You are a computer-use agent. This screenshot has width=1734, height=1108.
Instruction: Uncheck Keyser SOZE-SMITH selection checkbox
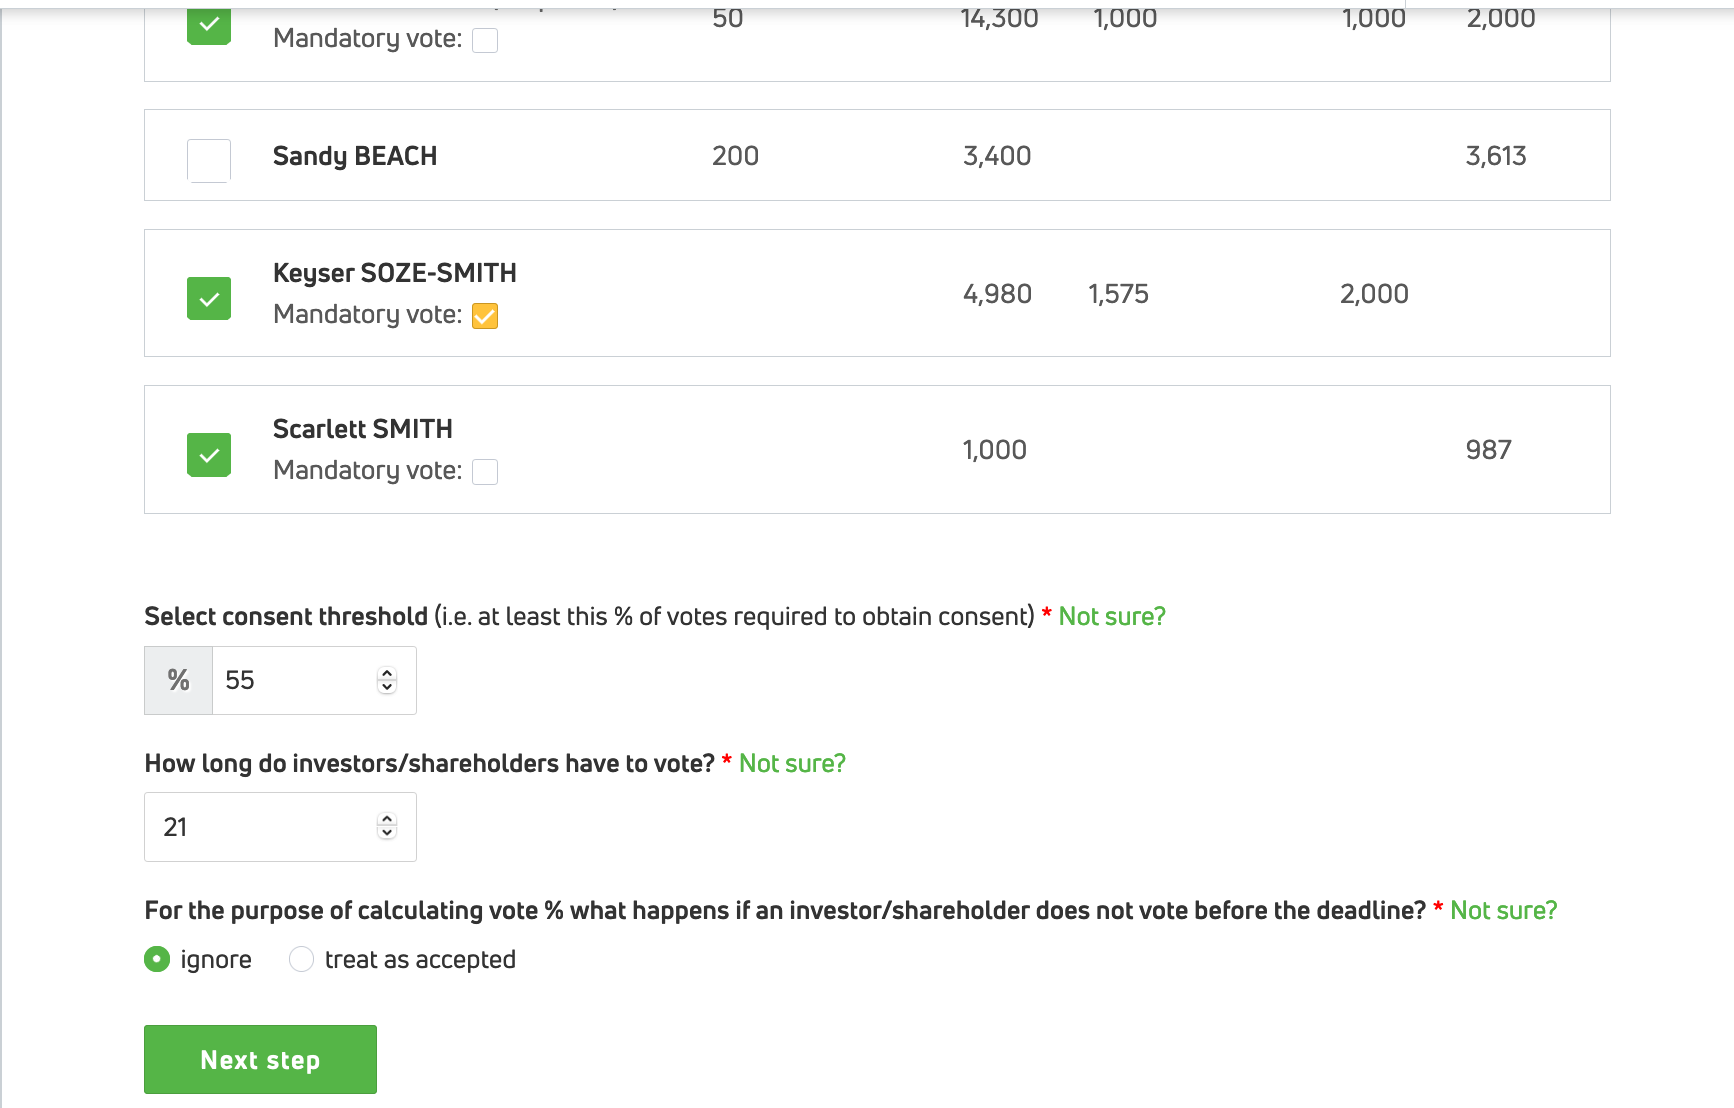[209, 298]
